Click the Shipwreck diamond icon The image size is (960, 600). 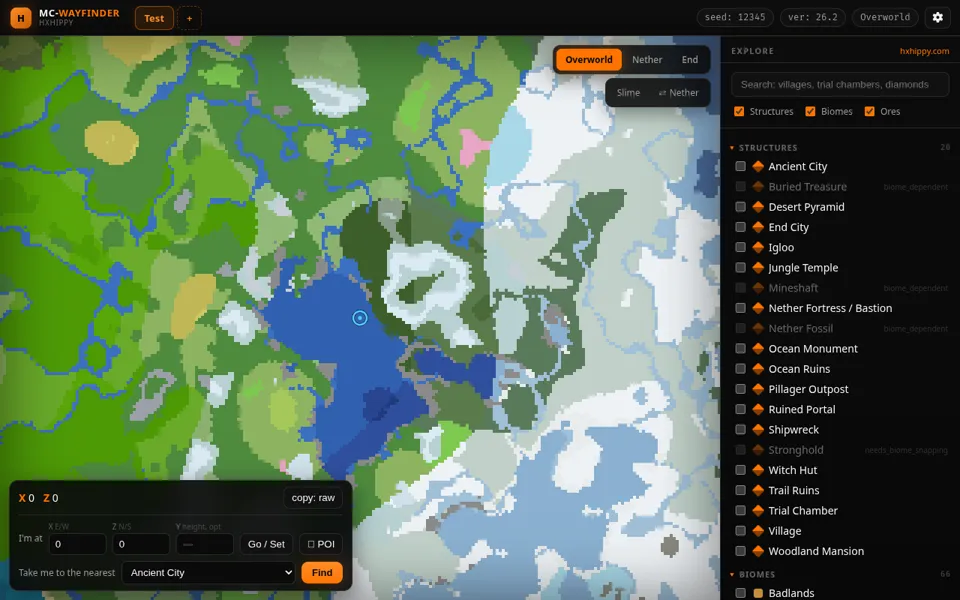click(x=758, y=429)
